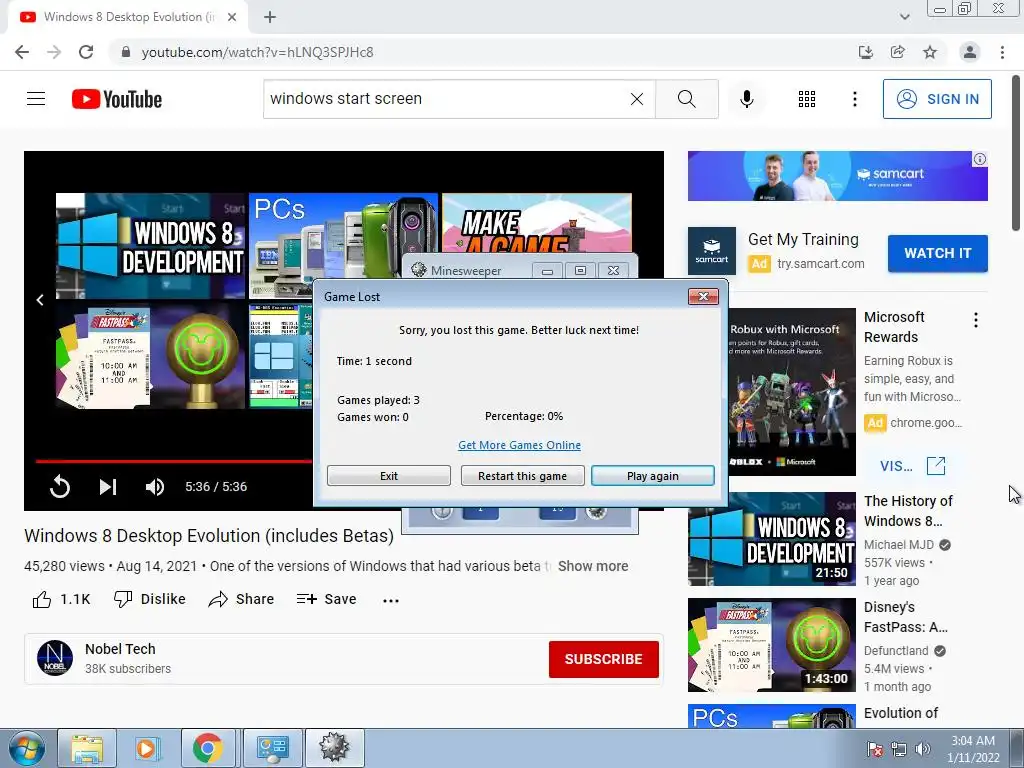
Task: Click the WATCH IT ad button
Action: point(938,253)
